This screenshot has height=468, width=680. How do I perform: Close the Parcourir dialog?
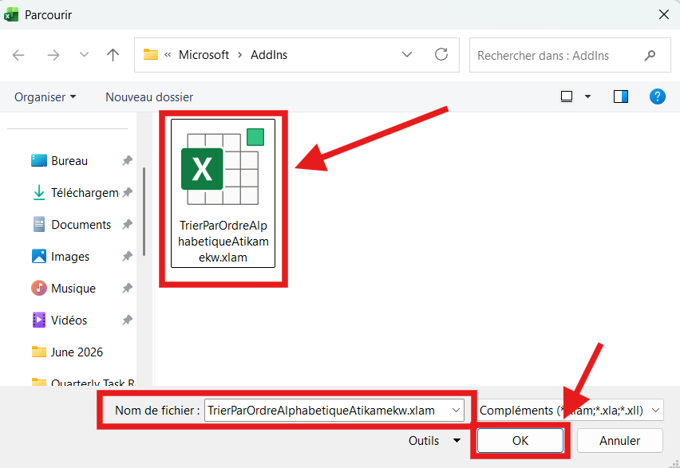(664, 15)
